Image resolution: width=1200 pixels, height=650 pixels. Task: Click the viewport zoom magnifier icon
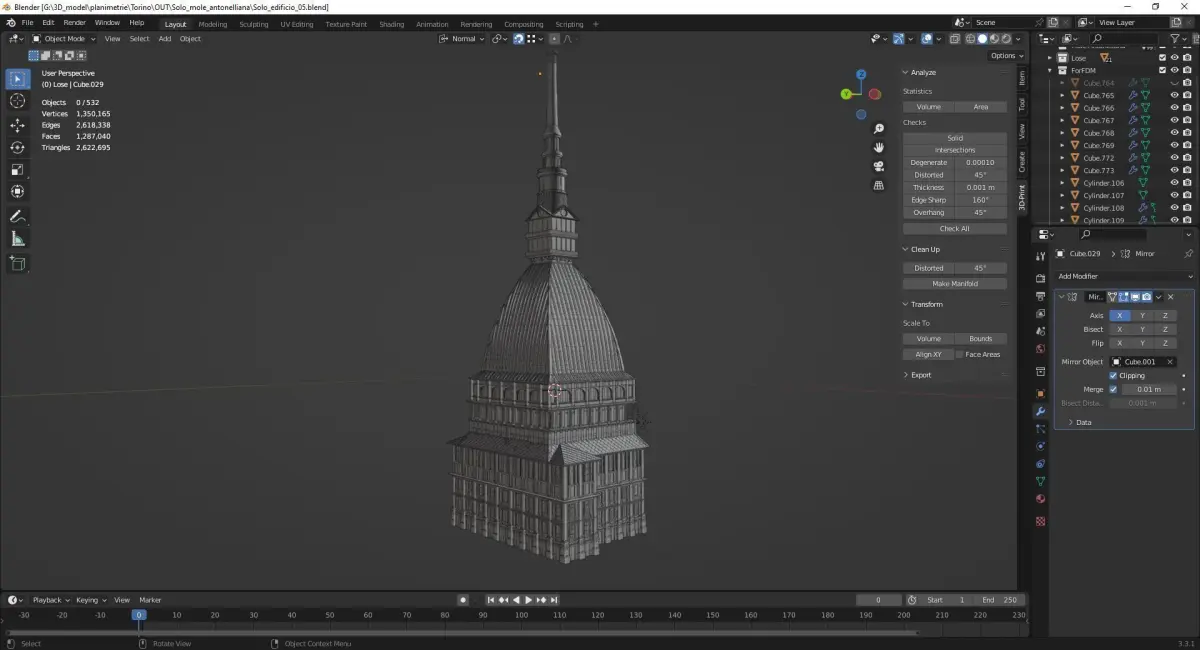[879, 129]
